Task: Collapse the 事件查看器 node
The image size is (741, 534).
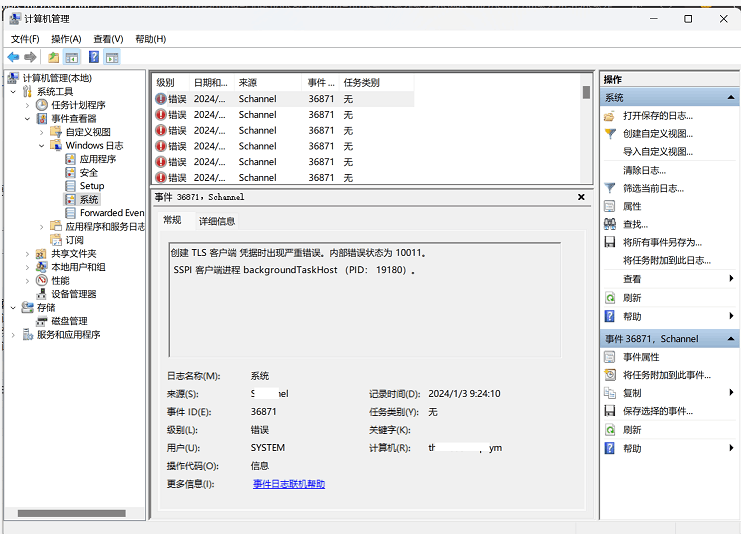Action: click(27, 119)
